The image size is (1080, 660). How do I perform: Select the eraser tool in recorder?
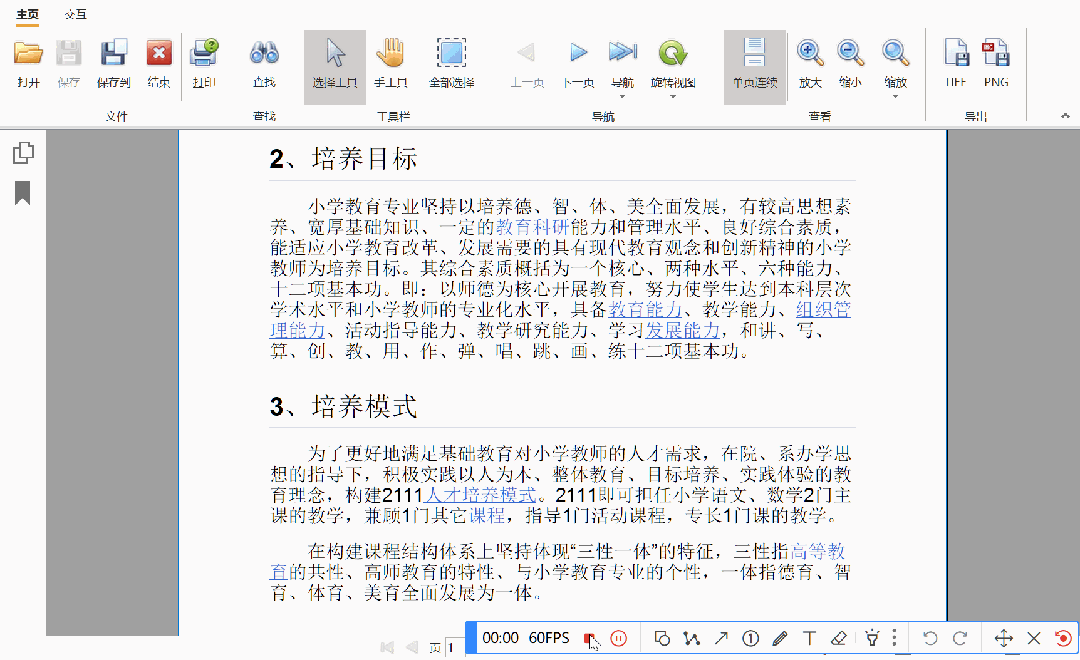click(838, 639)
